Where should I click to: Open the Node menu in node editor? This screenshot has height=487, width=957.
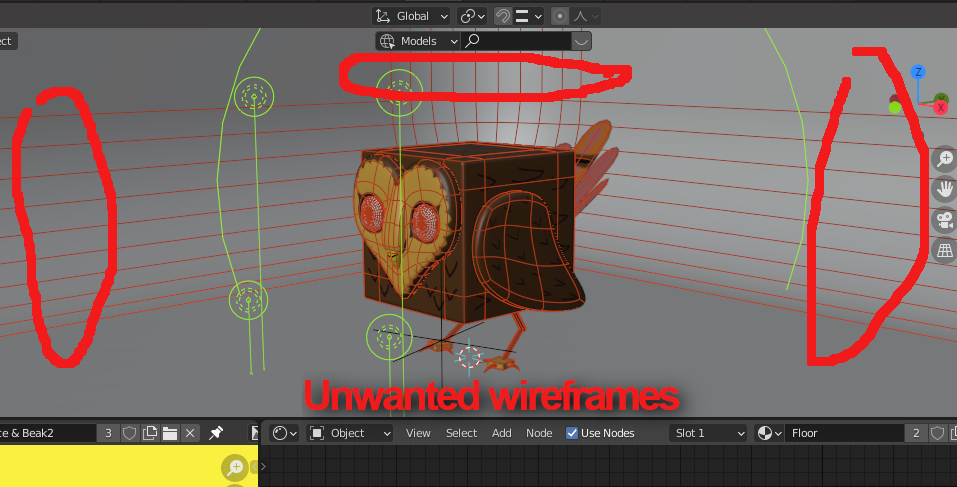[539, 433]
